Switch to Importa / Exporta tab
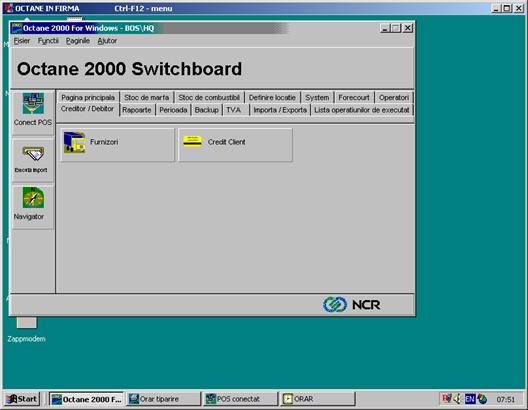Screen dimensions: 528x410 point(280,110)
